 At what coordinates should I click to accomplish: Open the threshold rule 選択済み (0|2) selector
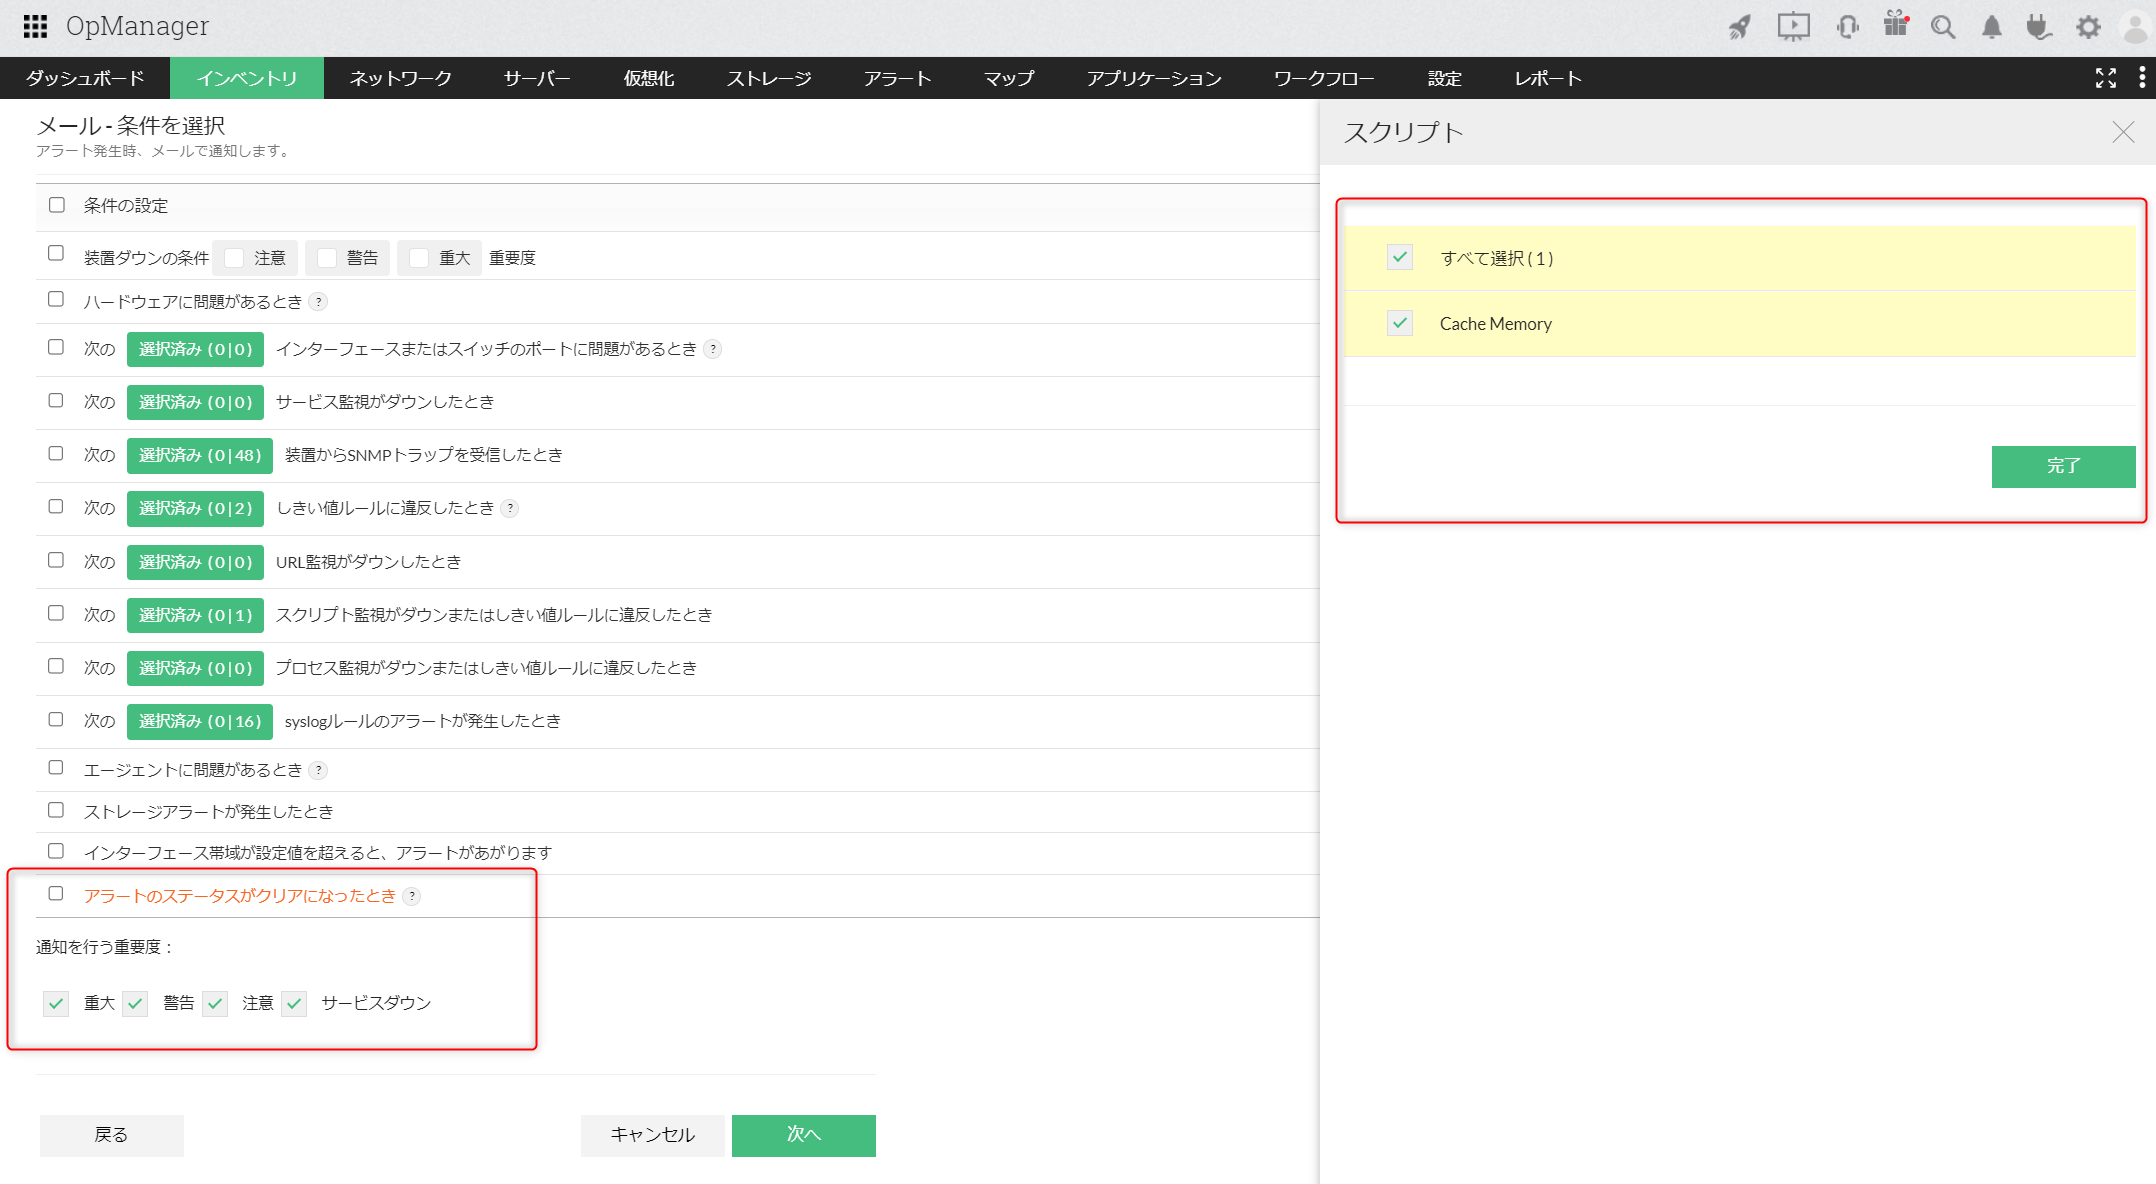(195, 508)
